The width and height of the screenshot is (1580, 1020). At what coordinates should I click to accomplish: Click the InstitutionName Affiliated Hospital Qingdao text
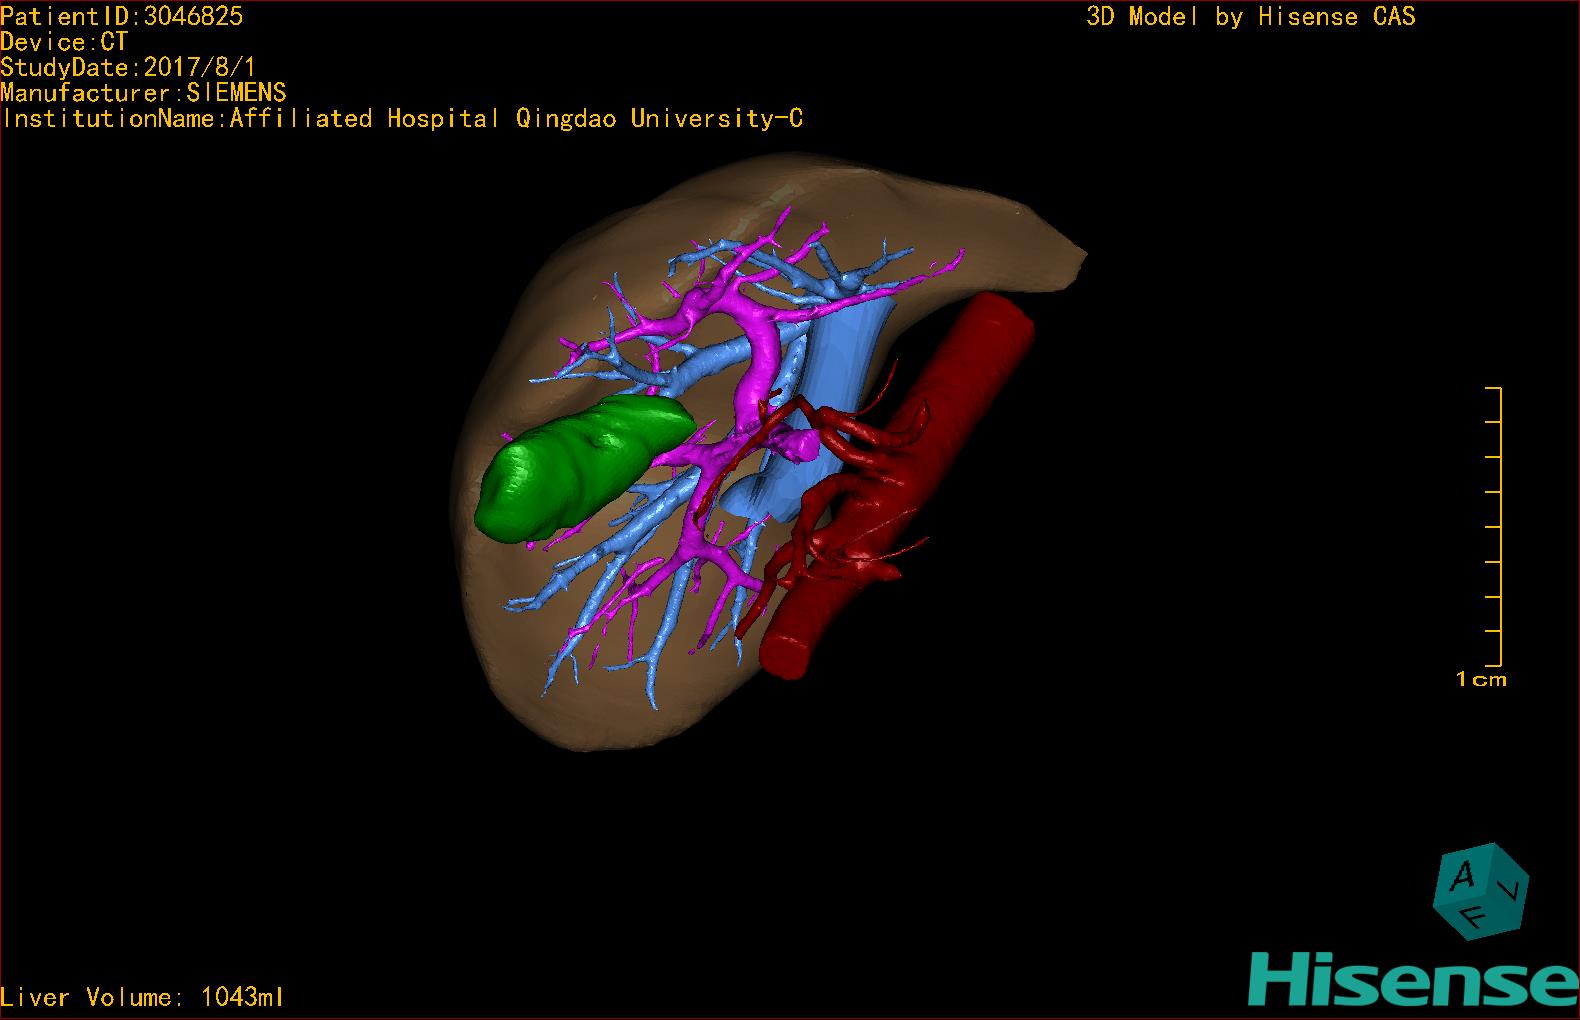click(402, 119)
